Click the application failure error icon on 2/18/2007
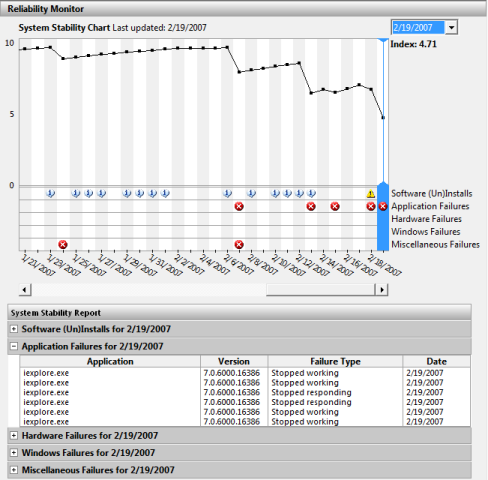 371,206
